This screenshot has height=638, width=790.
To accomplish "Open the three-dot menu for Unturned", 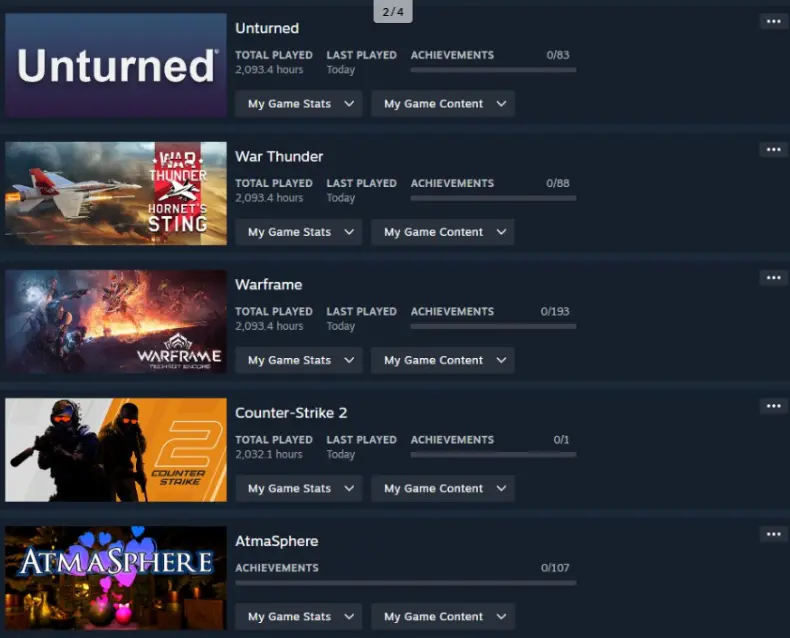I will tap(773, 21).
